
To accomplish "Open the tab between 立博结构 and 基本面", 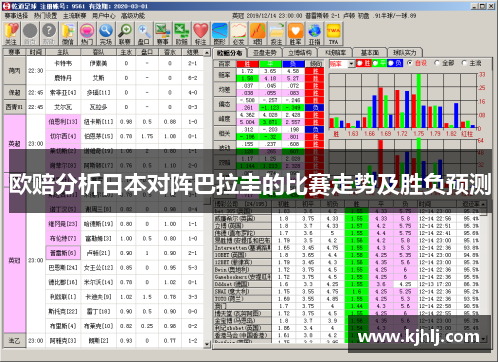I will [x=335, y=53].
